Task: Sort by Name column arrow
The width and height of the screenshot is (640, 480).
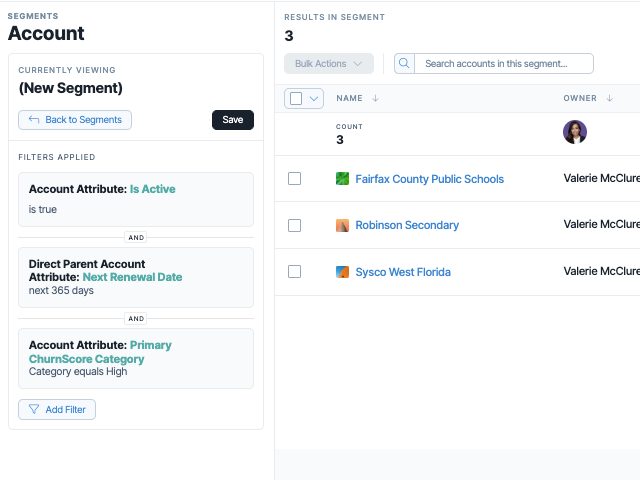Action: pos(376,98)
